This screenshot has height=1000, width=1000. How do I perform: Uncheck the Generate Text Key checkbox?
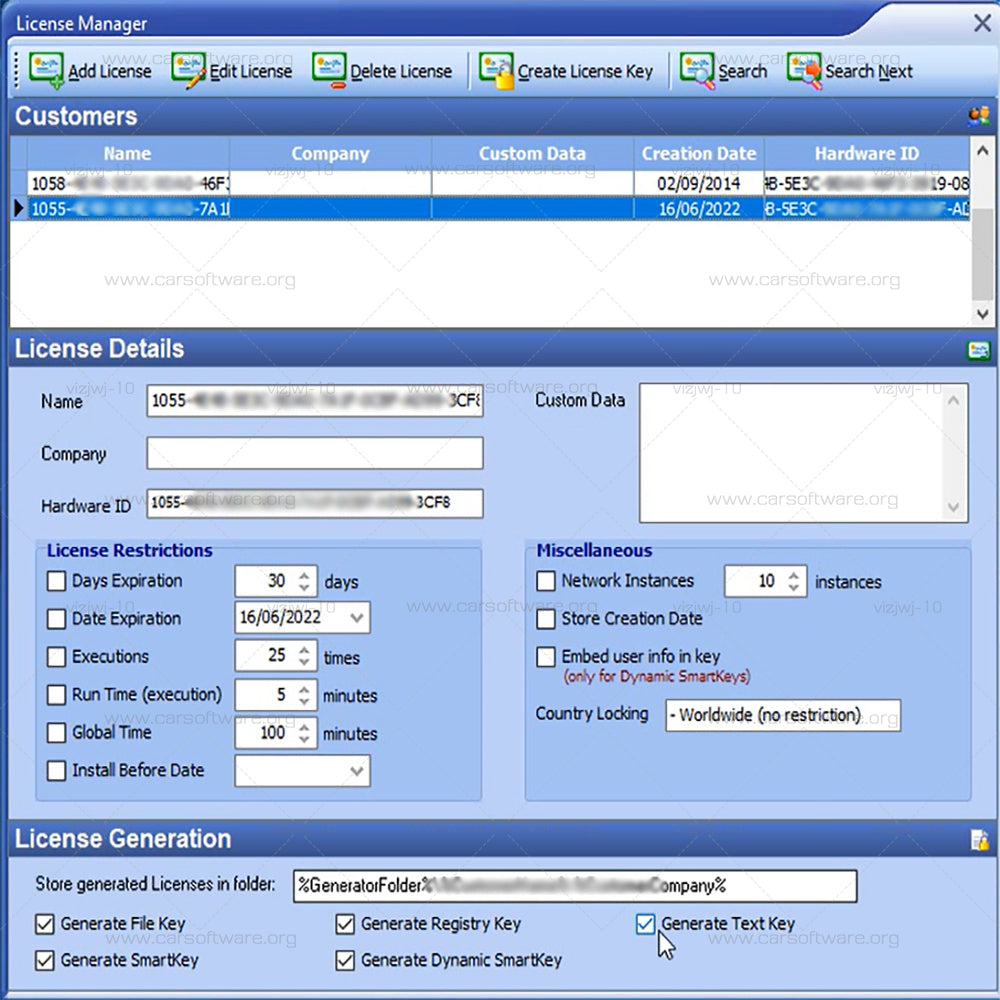click(645, 924)
